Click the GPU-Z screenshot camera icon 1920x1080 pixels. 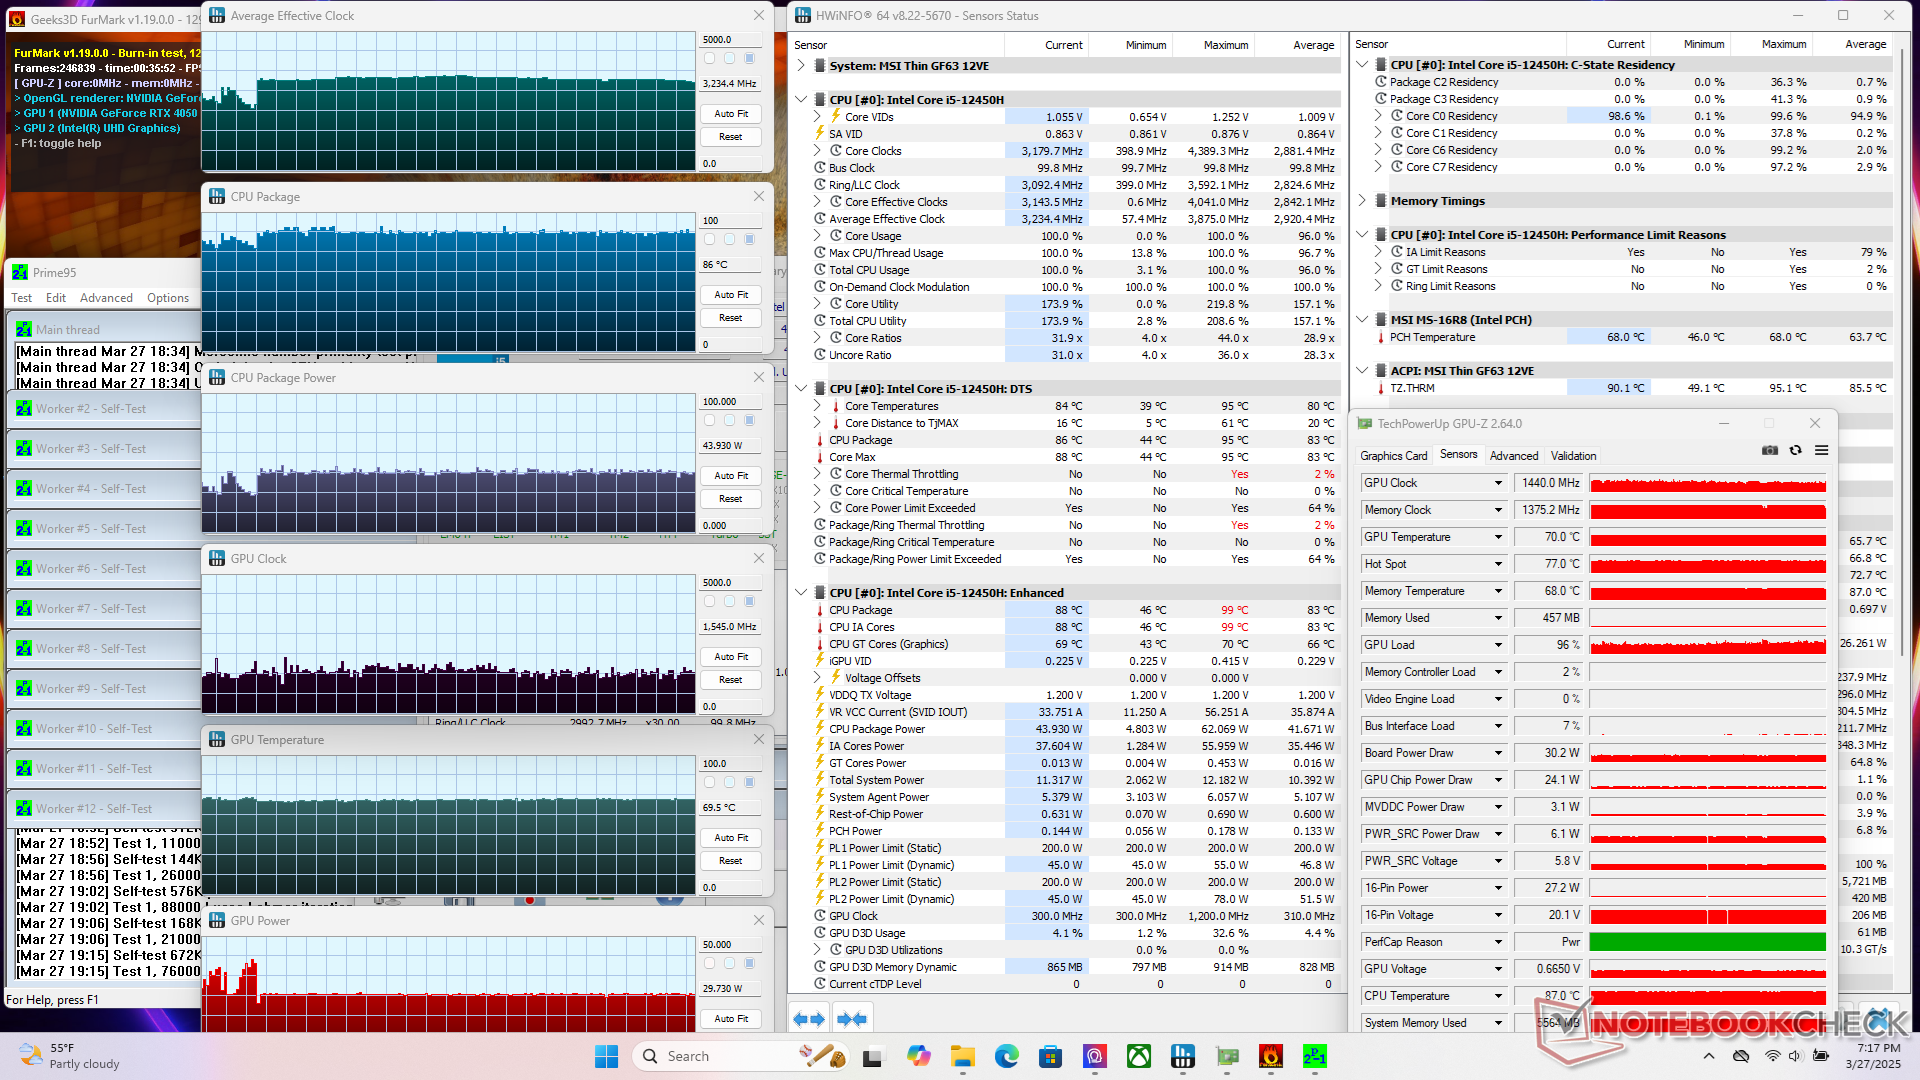point(1770,451)
